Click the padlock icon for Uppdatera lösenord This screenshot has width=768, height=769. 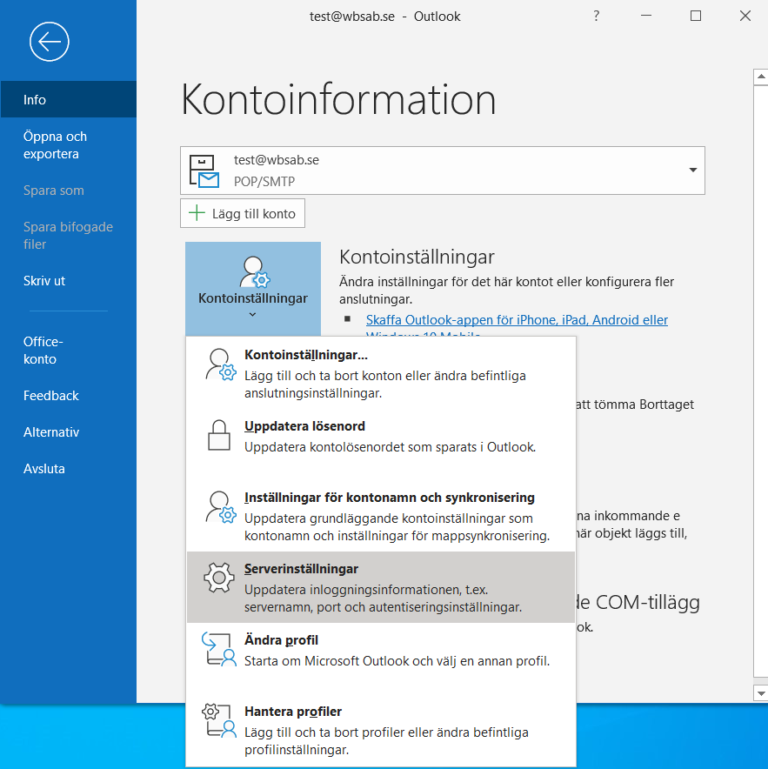[x=220, y=436]
